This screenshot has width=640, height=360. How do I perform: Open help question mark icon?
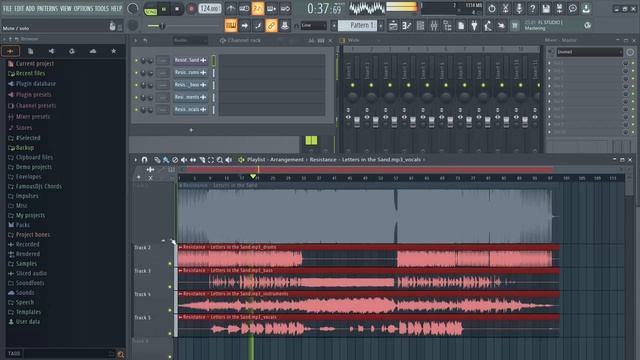click(x=532, y=9)
